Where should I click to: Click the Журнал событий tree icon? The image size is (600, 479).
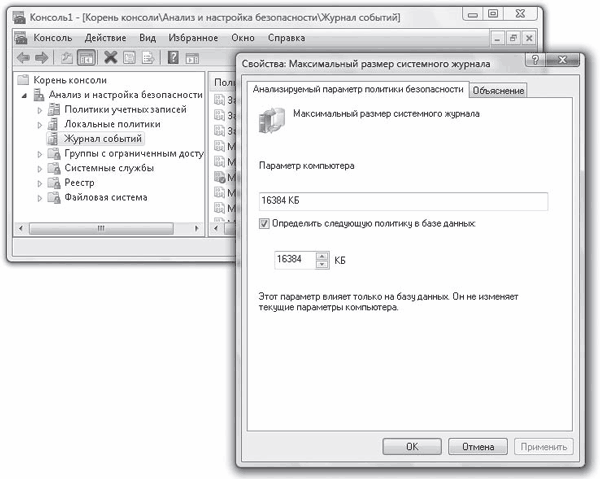click(x=52, y=138)
